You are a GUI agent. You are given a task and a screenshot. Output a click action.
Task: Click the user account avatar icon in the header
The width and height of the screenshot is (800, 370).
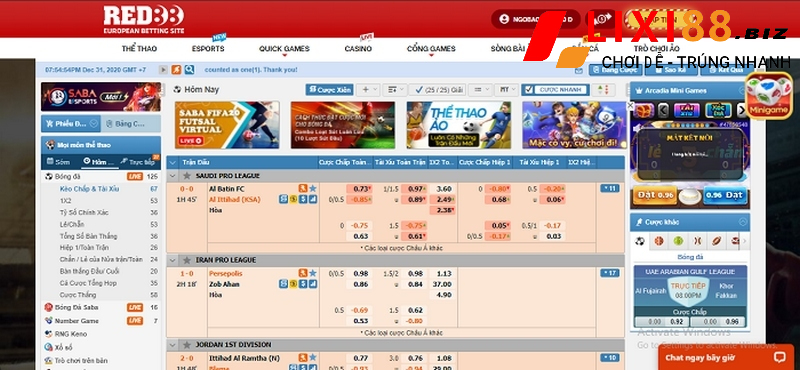[x=505, y=19]
